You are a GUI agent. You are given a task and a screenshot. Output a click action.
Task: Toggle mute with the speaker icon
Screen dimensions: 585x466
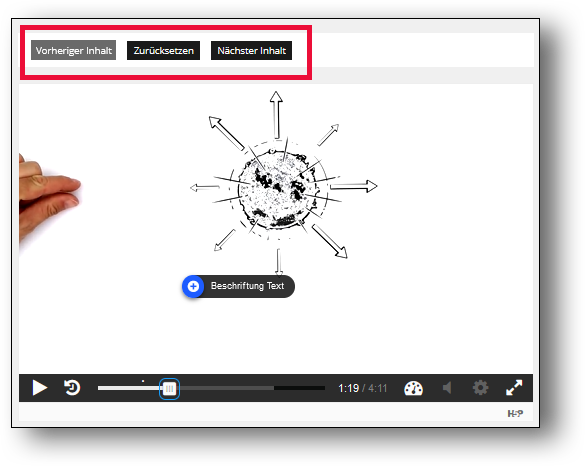[x=447, y=388]
